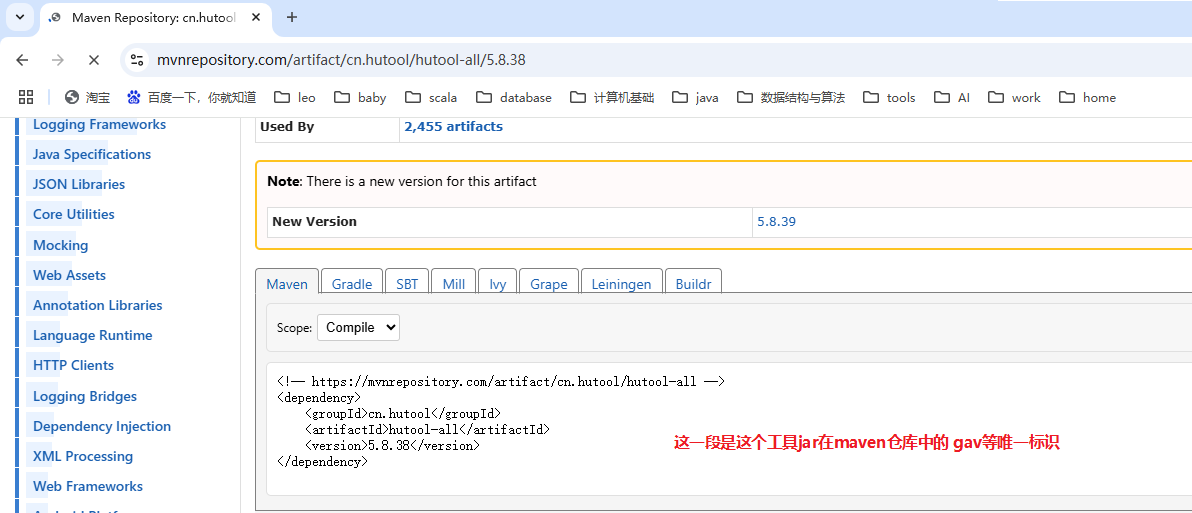
Task: Click the address bar URL
Action: [x=341, y=60]
